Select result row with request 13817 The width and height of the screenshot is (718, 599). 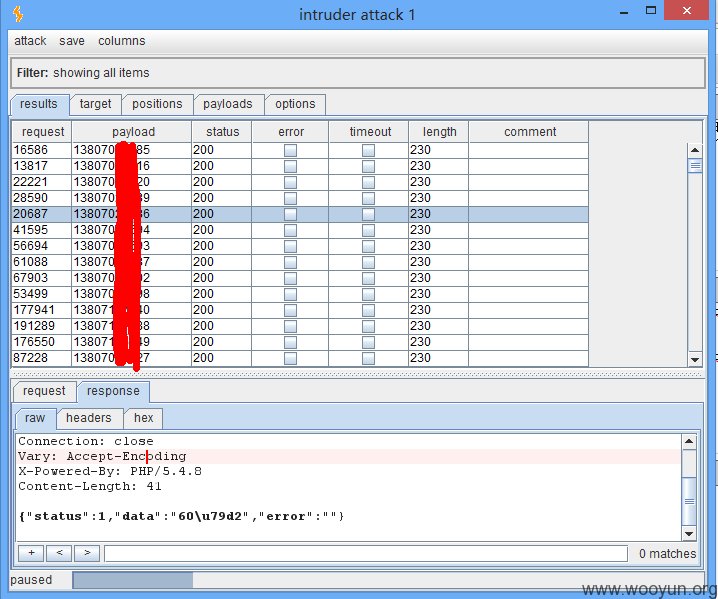pyautogui.click(x=300, y=166)
